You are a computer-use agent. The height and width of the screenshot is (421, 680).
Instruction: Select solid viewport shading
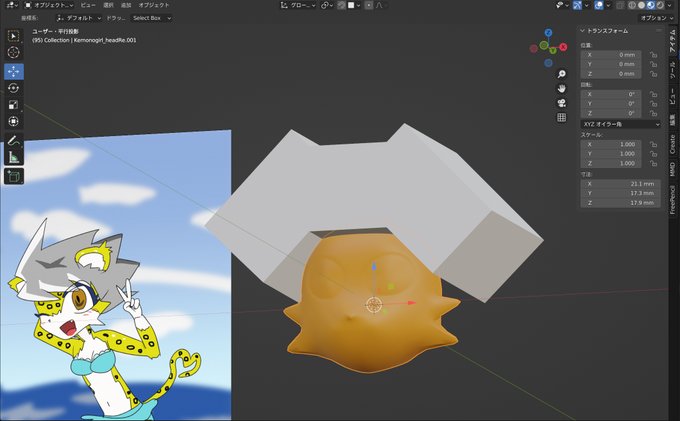(x=641, y=5)
